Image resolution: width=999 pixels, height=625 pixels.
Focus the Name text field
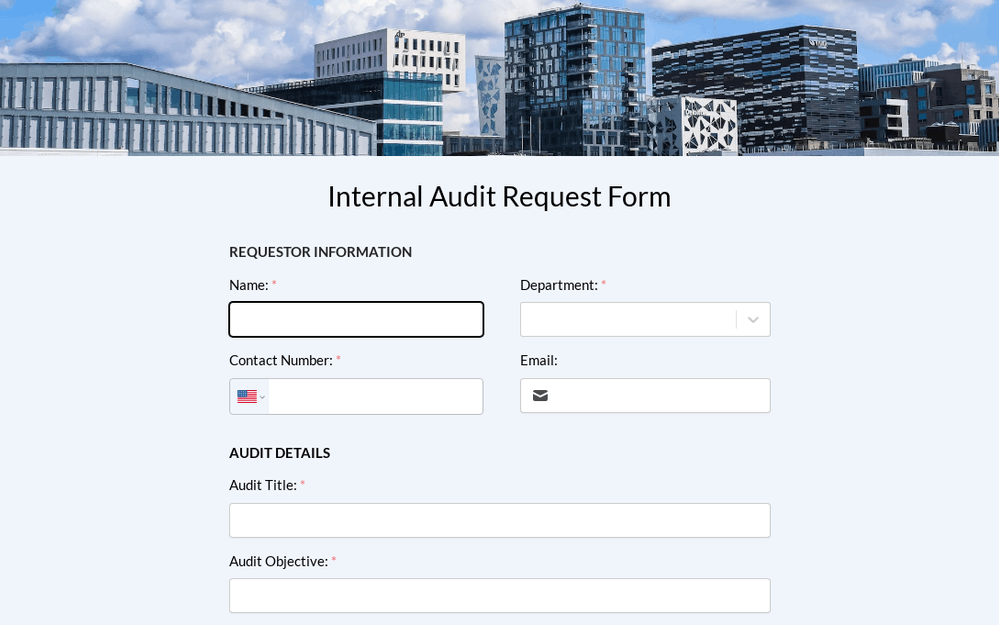(x=356, y=320)
